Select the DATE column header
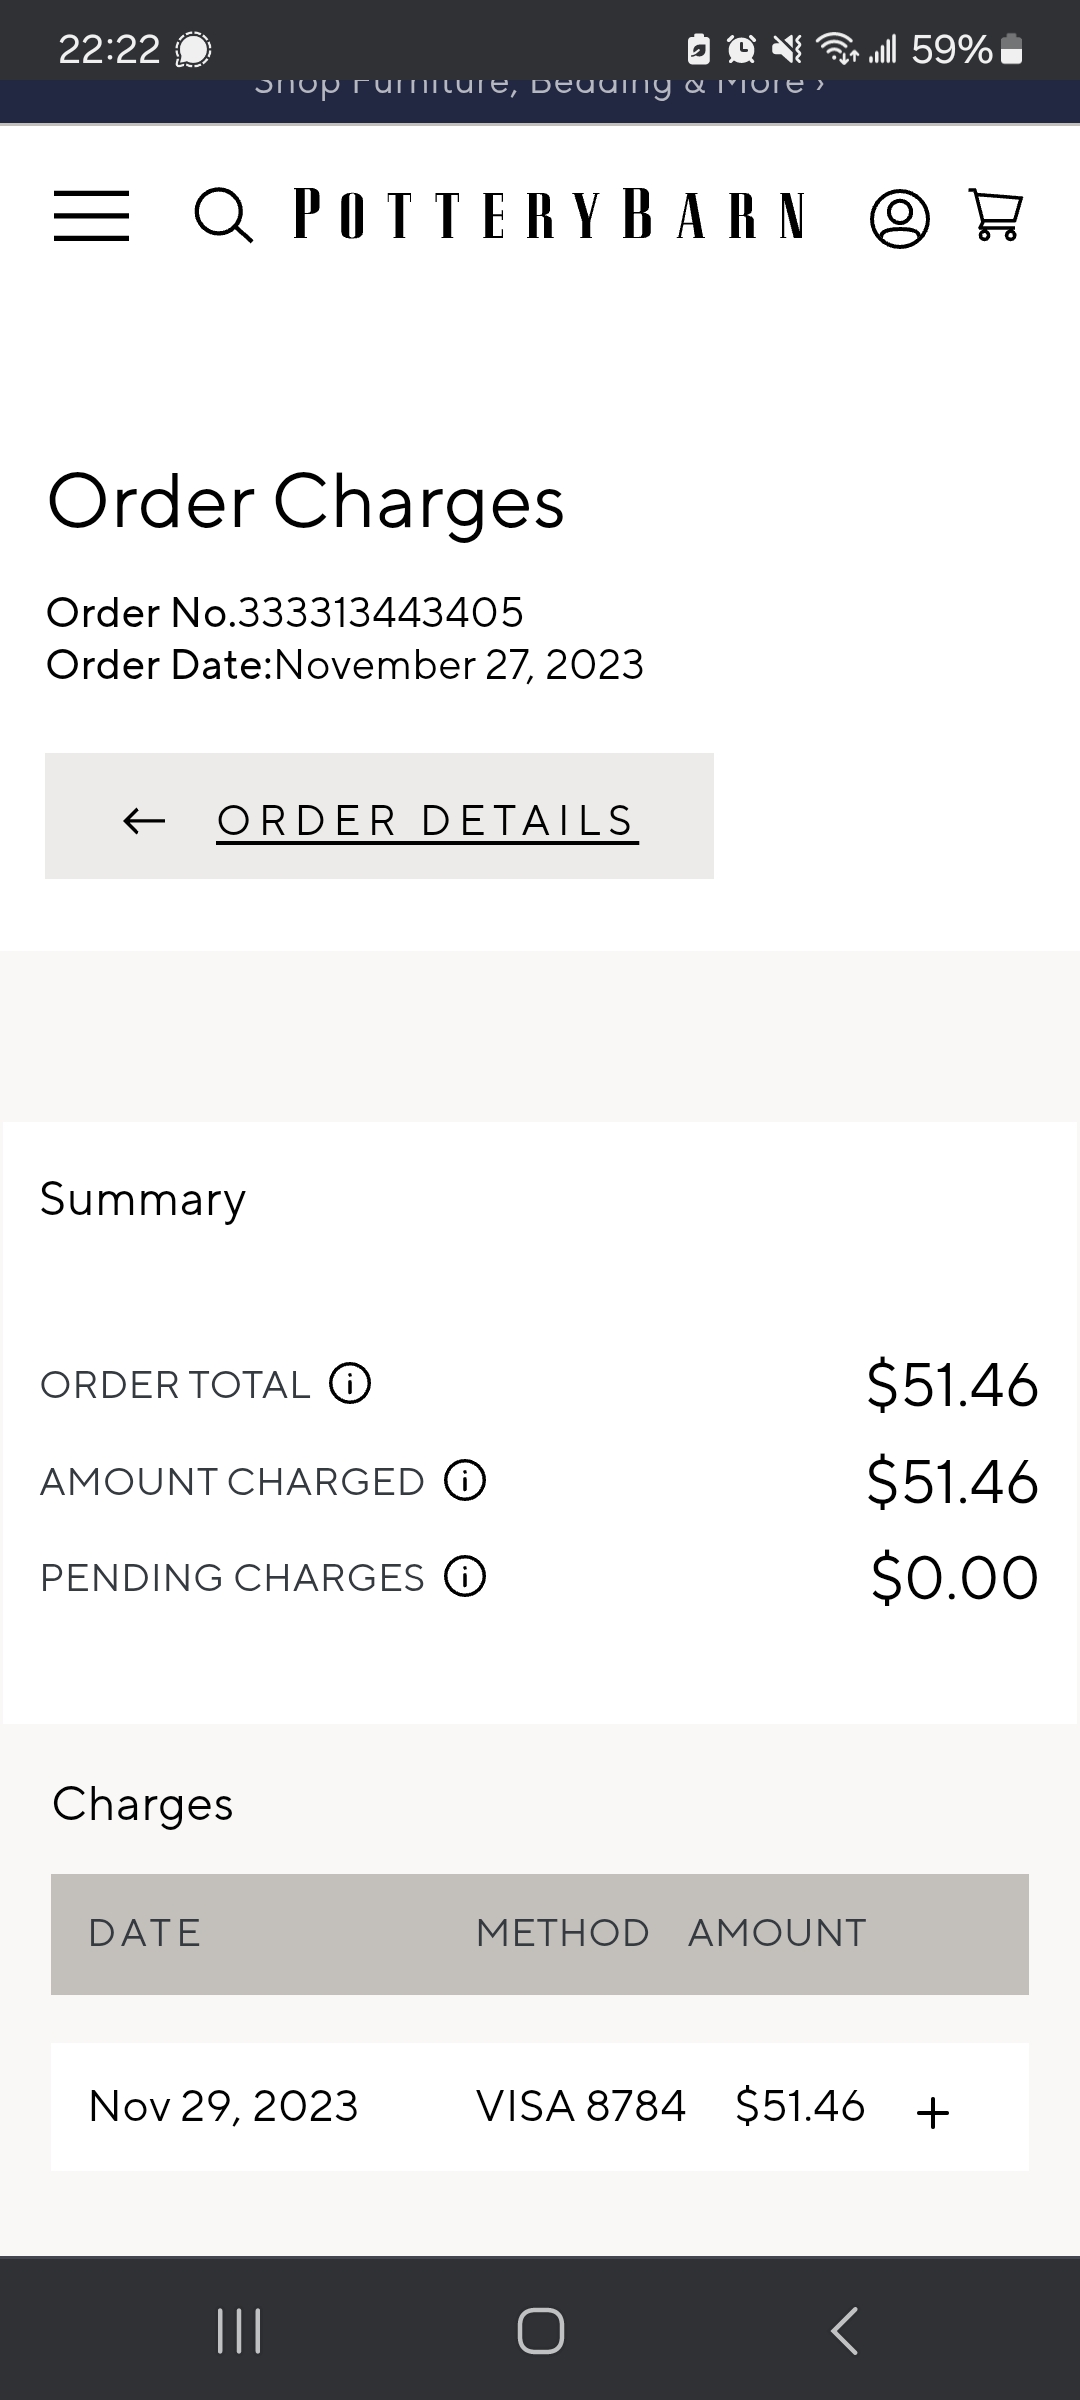Image resolution: width=1080 pixels, height=2400 pixels. [x=145, y=1933]
